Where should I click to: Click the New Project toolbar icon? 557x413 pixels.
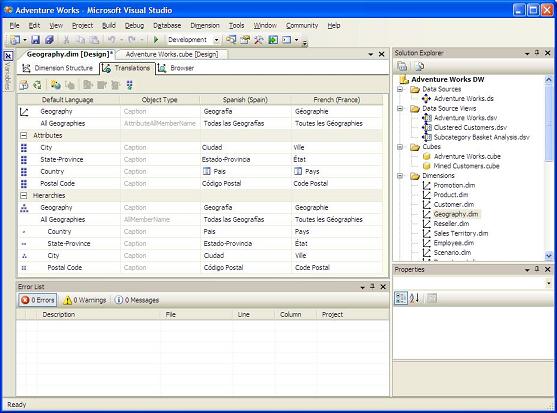pyautogui.click(x=15, y=40)
